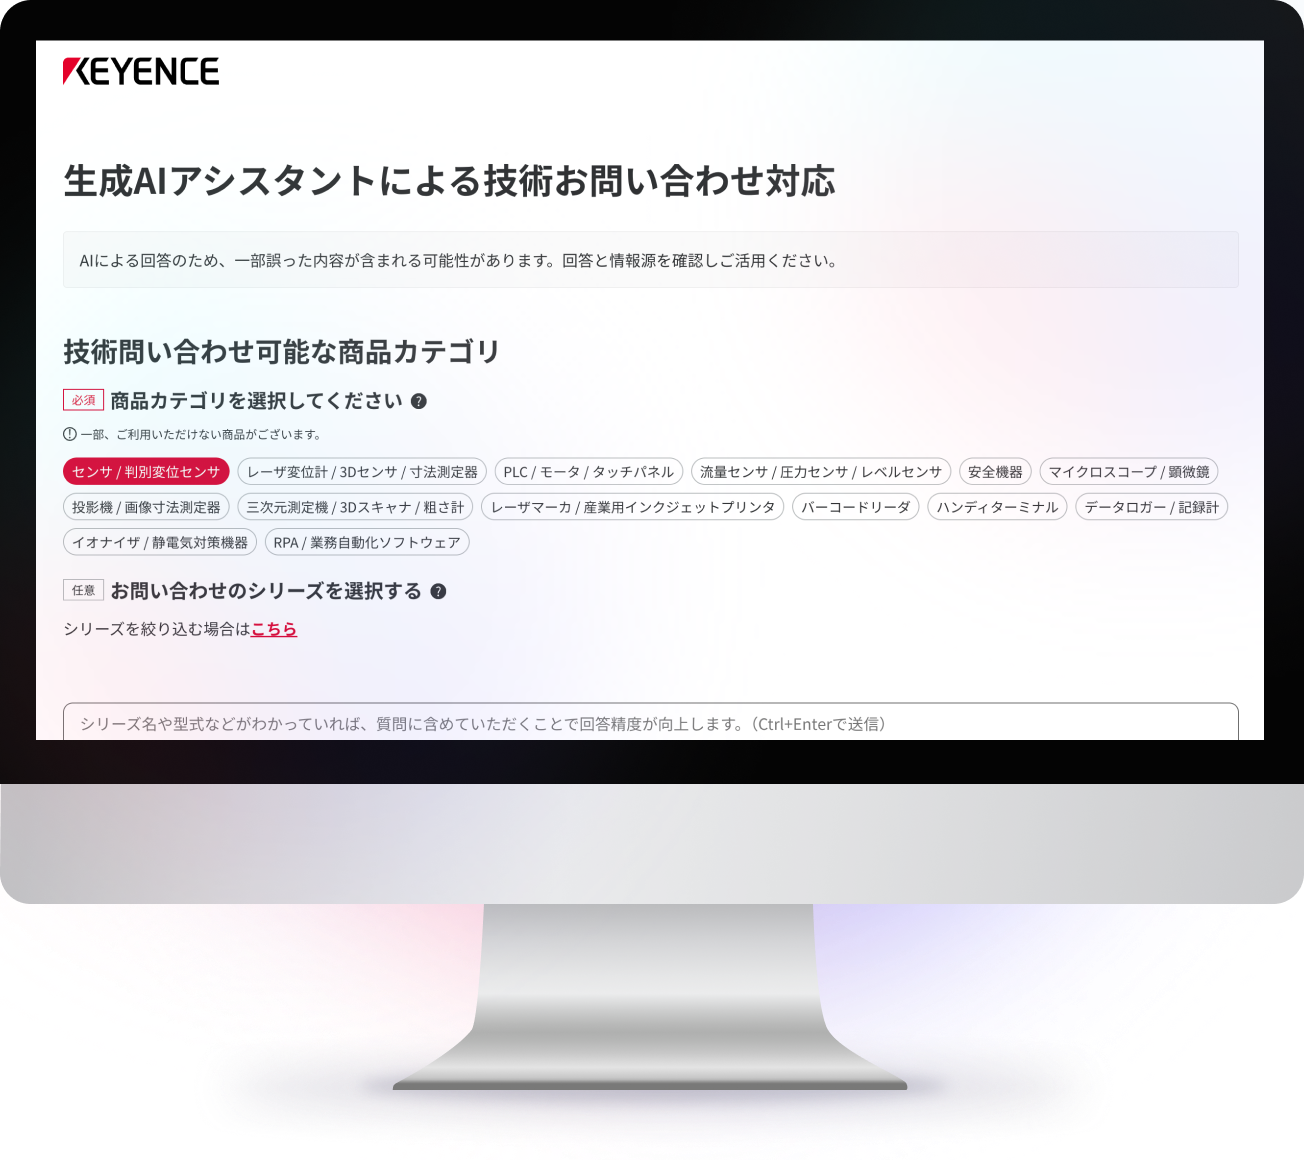The height and width of the screenshot is (1160, 1304).
Task: Click help icon beside お問い合わせのシリーズを選択する
Action: [438, 591]
